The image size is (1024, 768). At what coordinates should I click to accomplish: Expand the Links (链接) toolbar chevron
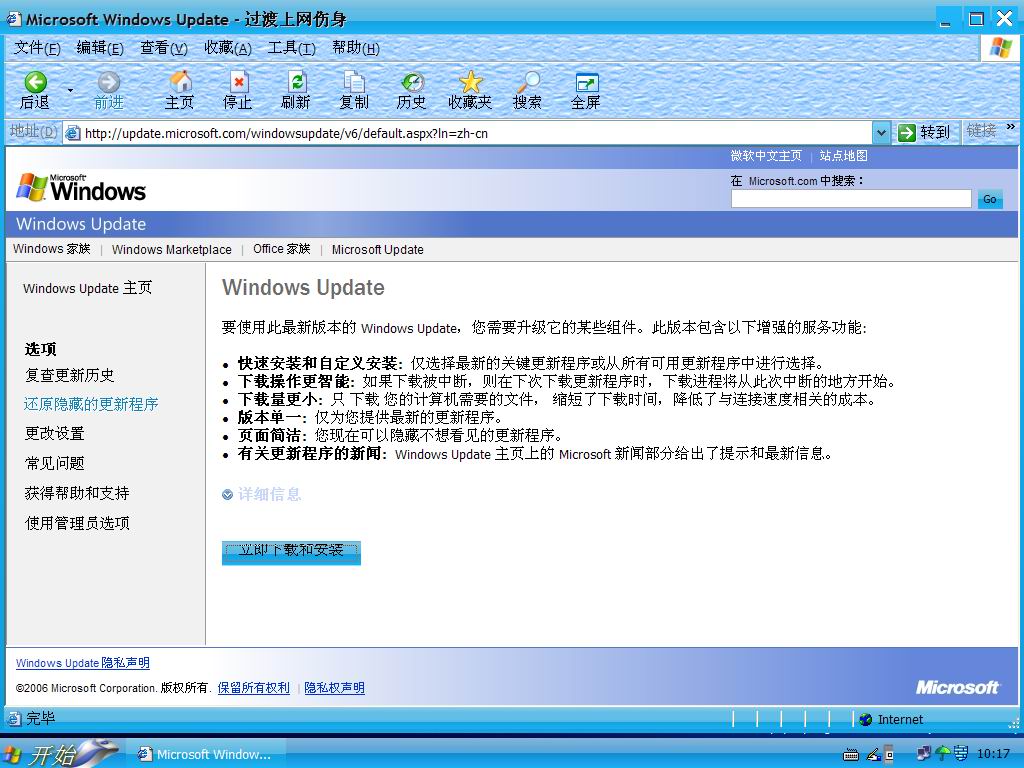click(x=1010, y=127)
